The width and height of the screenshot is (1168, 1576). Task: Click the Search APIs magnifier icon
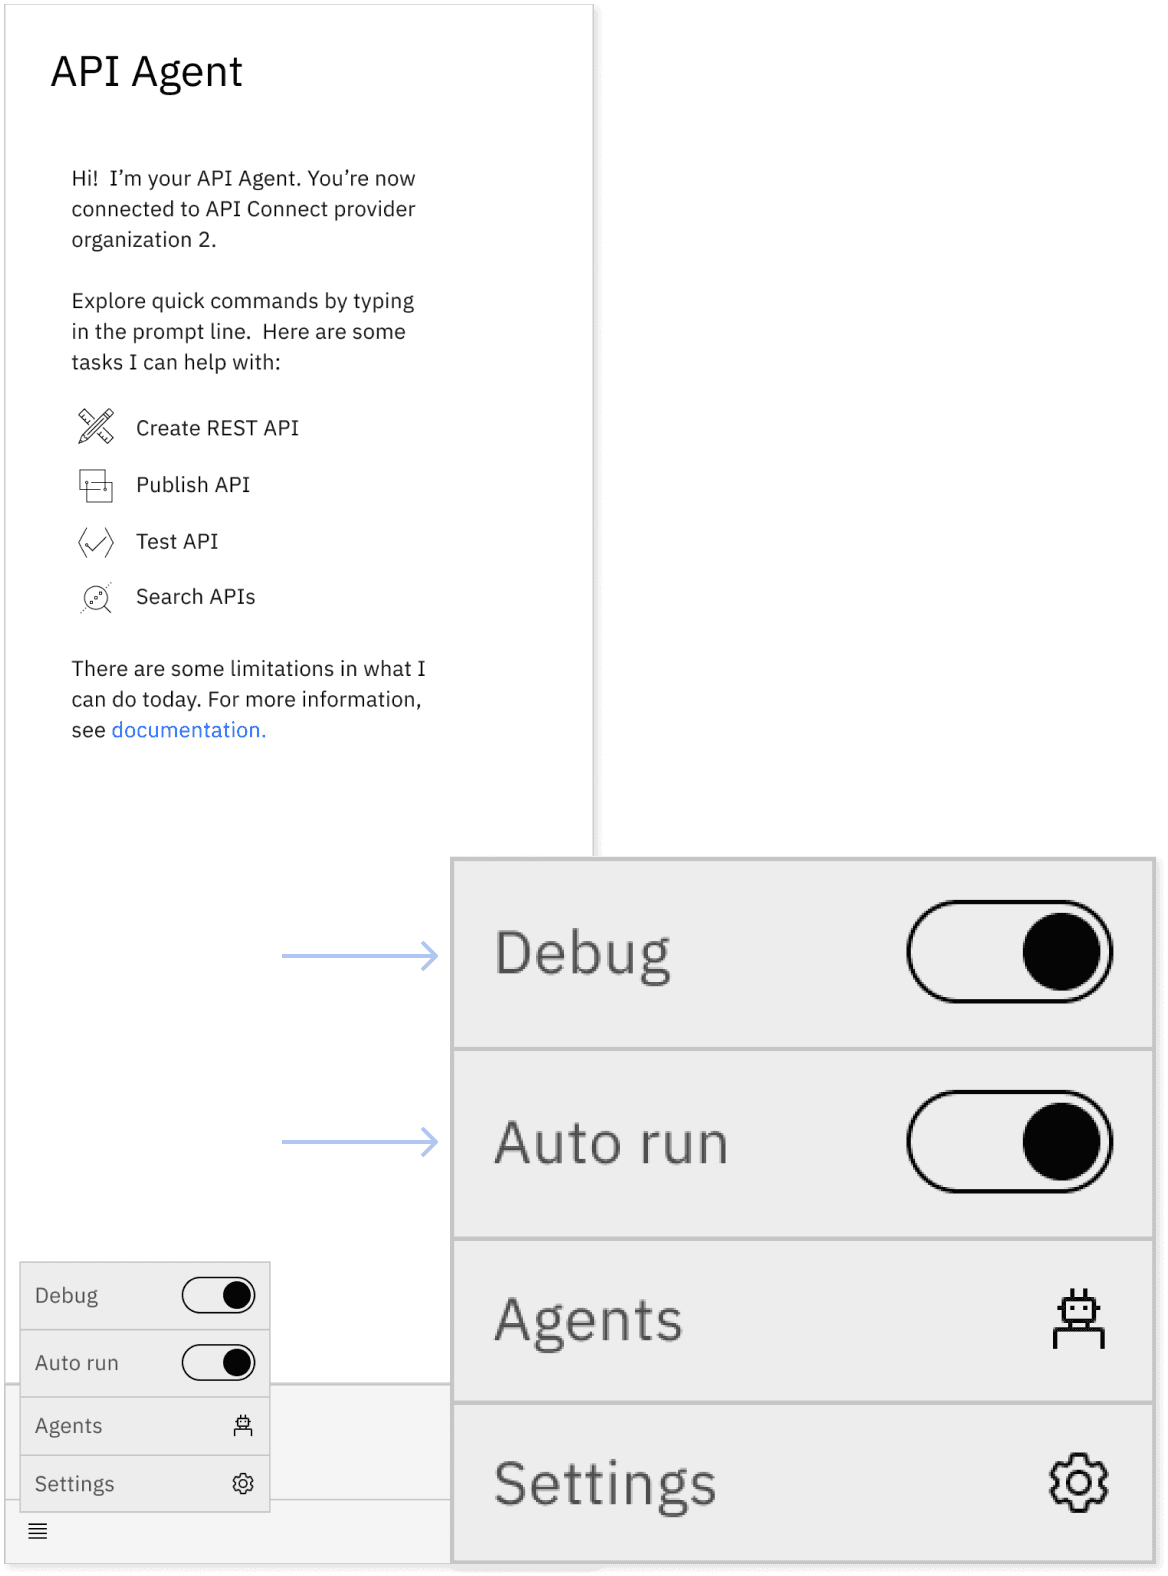(x=96, y=598)
